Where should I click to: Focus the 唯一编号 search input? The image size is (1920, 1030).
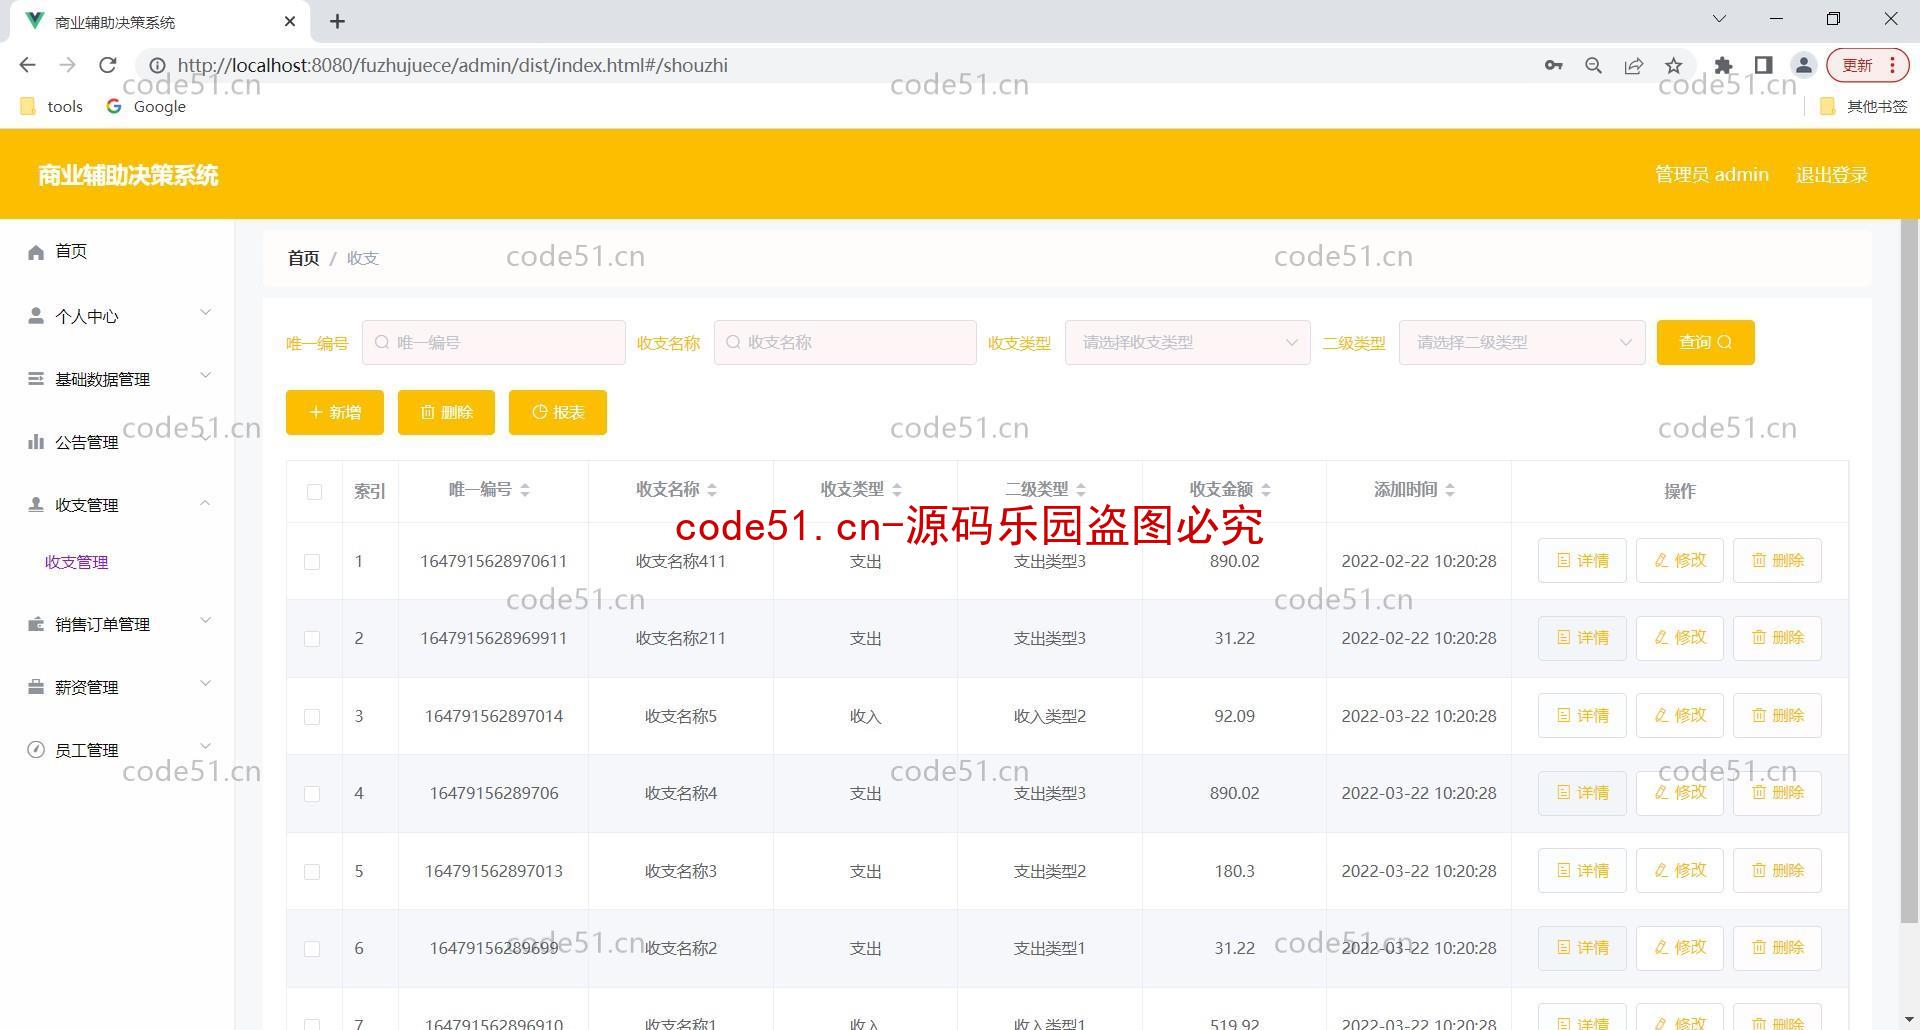click(x=493, y=342)
